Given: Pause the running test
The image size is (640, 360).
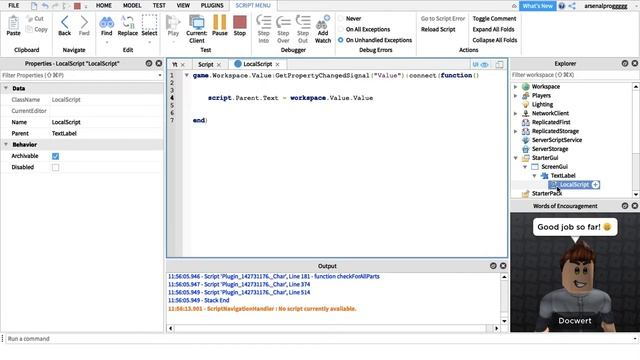Looking at the screenshot, I should [220, 25].
